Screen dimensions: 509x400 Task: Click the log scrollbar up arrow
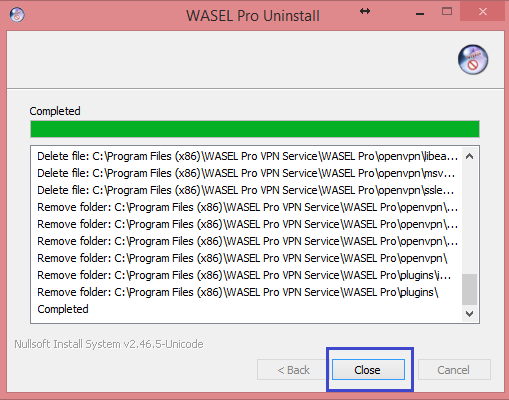coord(469,156)
